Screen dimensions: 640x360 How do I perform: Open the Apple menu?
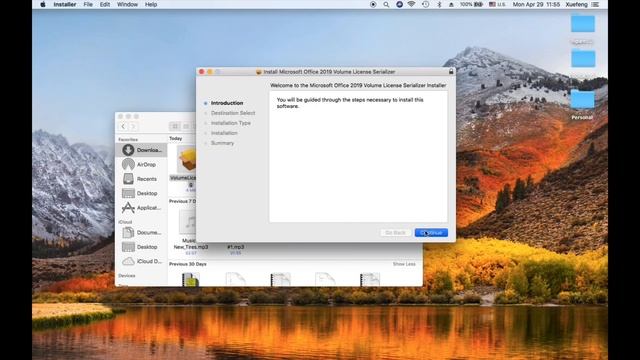tap(42, 4)
